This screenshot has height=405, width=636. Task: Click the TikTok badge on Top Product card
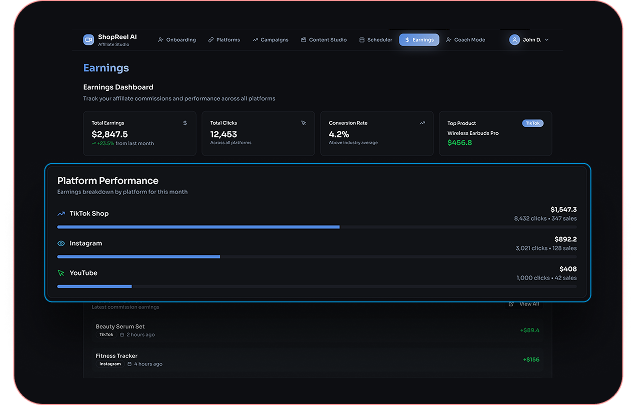click(533, 123)
